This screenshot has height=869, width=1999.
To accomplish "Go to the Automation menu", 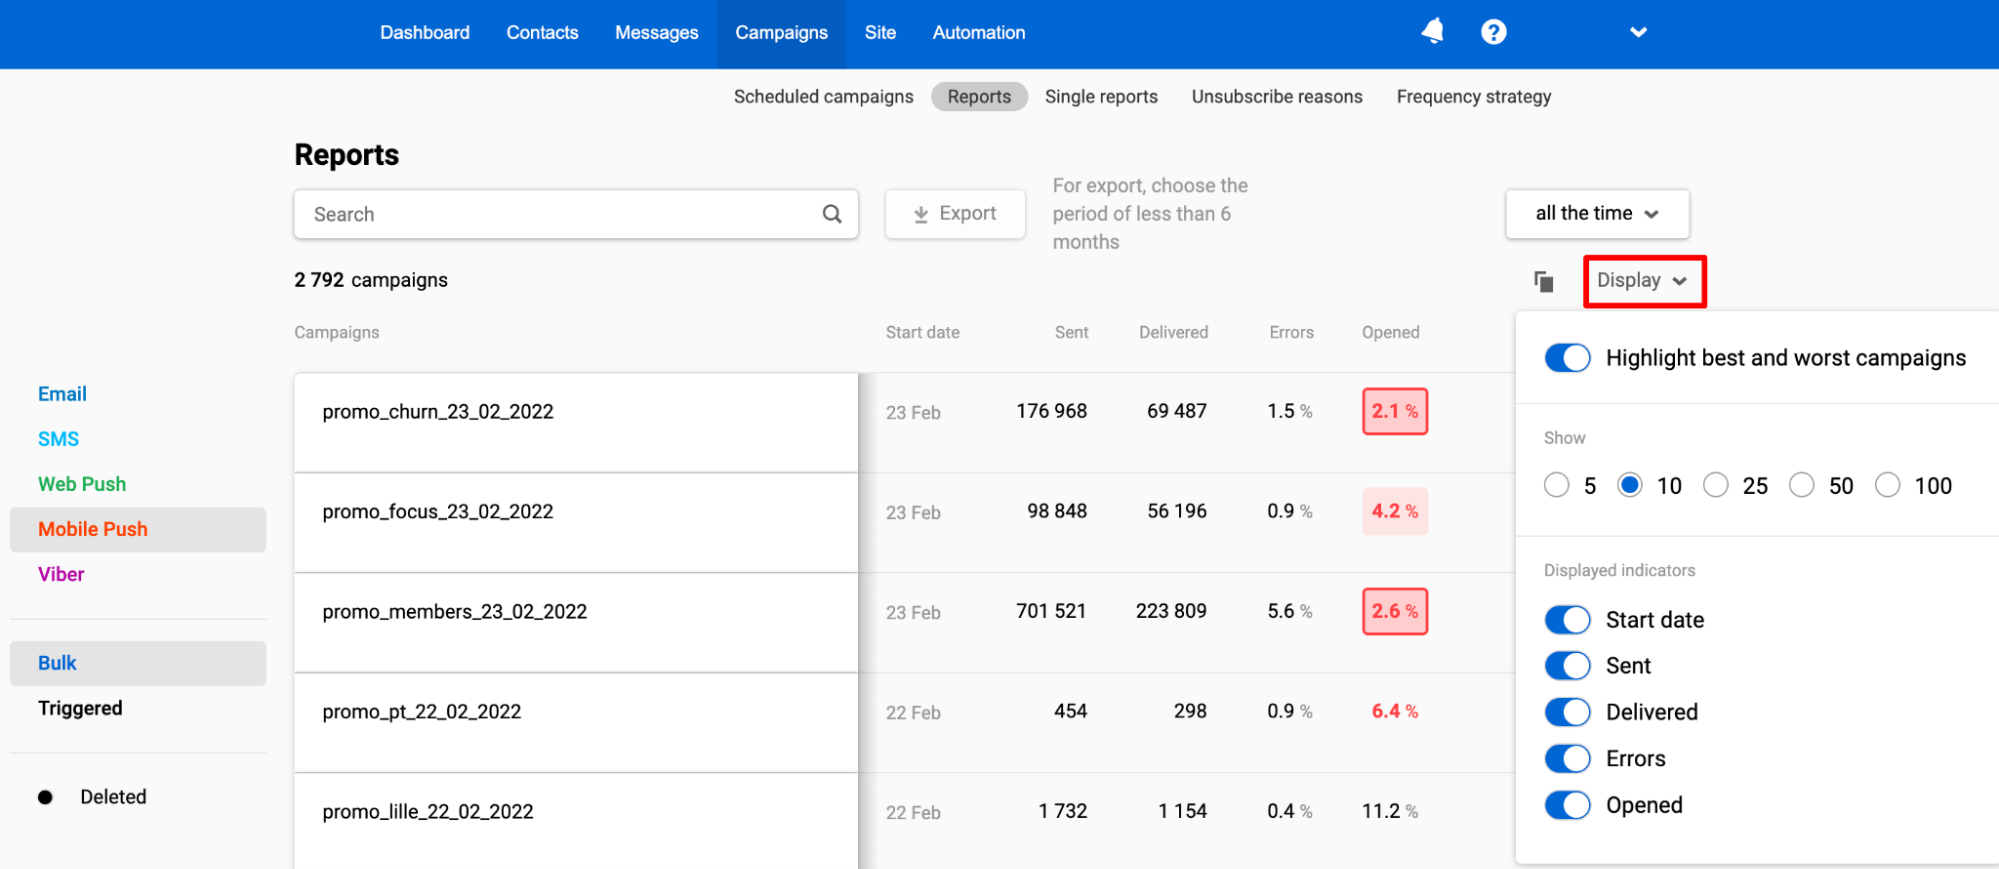I will tap(978, 33).
